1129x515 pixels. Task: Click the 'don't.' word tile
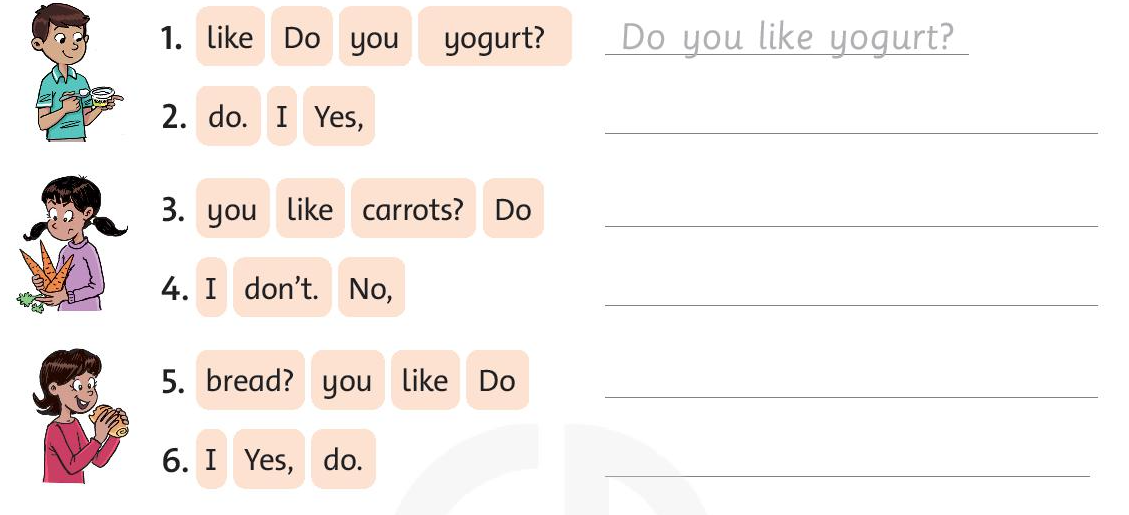(x=281, y=289)
